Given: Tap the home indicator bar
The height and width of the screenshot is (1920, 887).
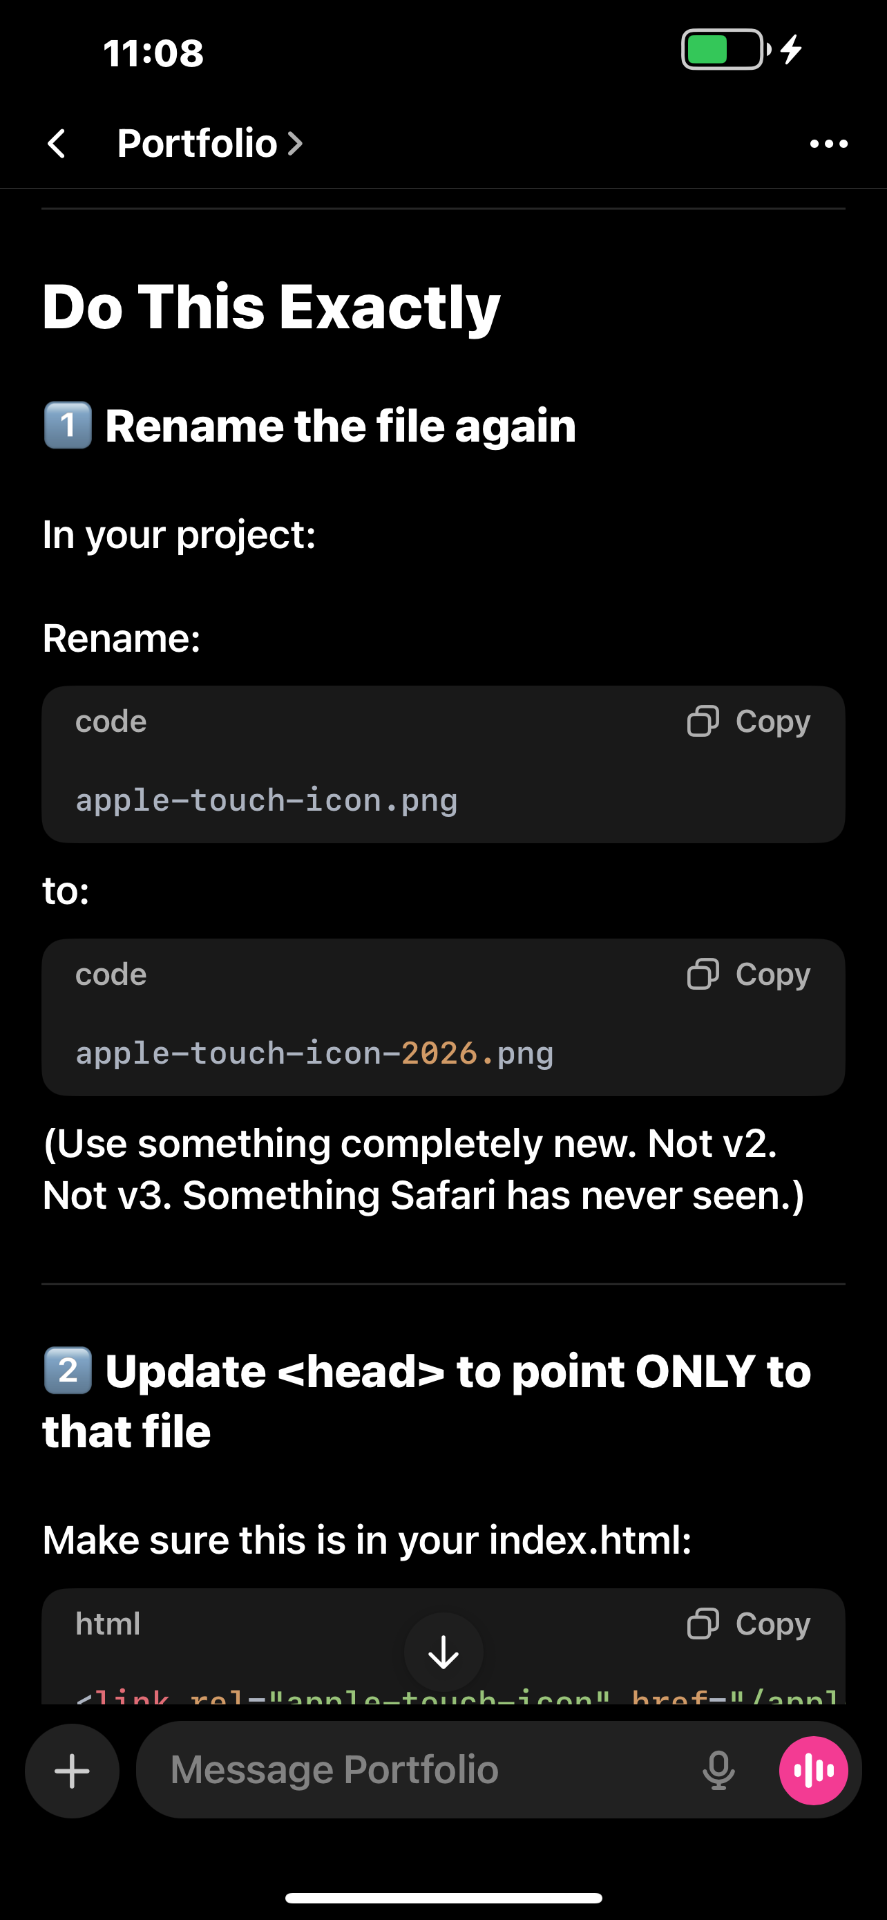Looking at the screenshot, I should pos(443,1898).
